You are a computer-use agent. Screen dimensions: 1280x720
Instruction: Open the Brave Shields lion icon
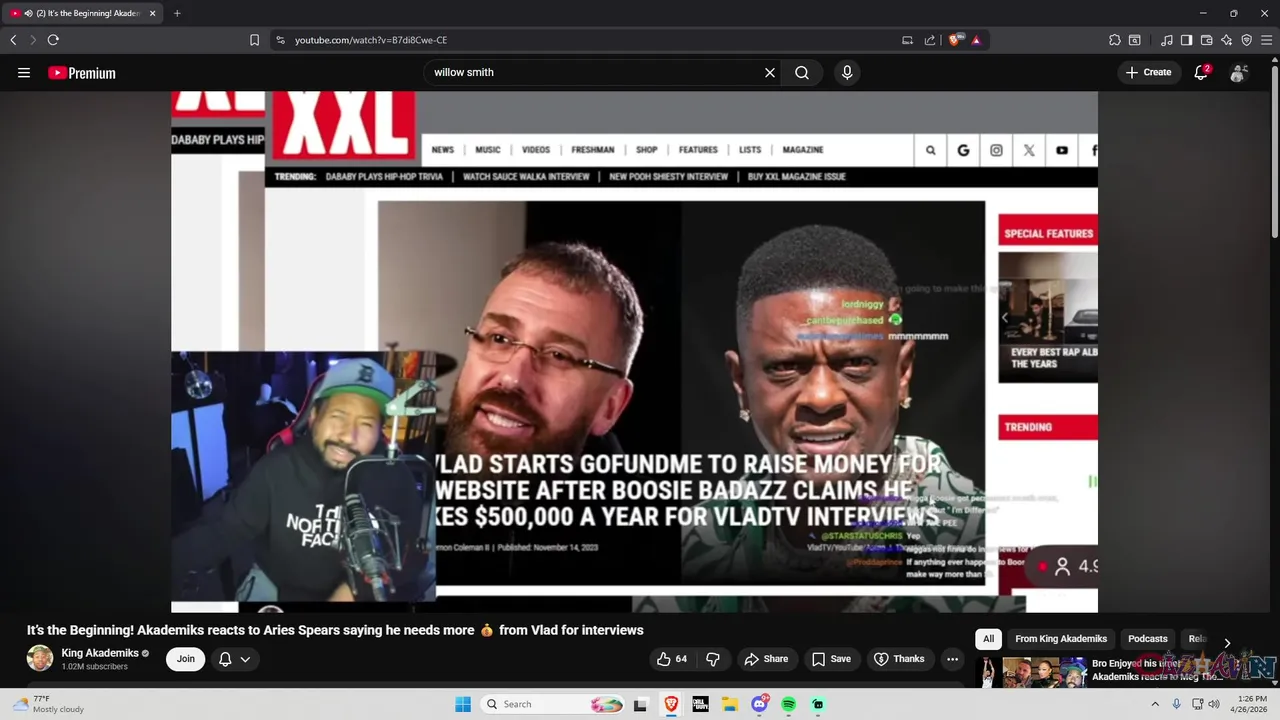coord(954,40)
